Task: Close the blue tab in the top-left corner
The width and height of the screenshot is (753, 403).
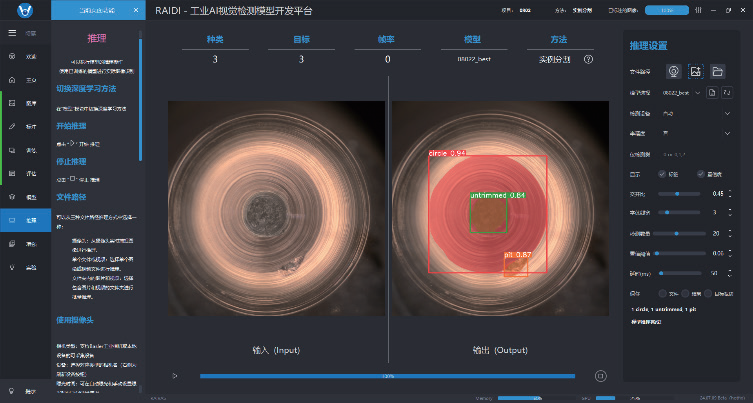Action: click(x=136, y=10)
